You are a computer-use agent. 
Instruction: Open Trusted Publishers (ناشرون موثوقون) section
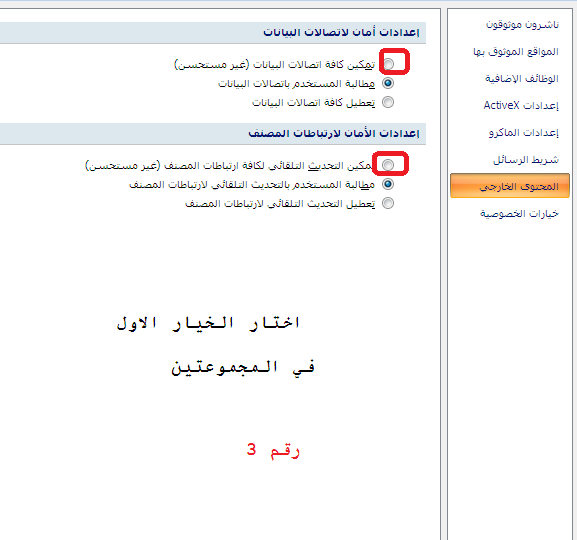pos(522,25)
